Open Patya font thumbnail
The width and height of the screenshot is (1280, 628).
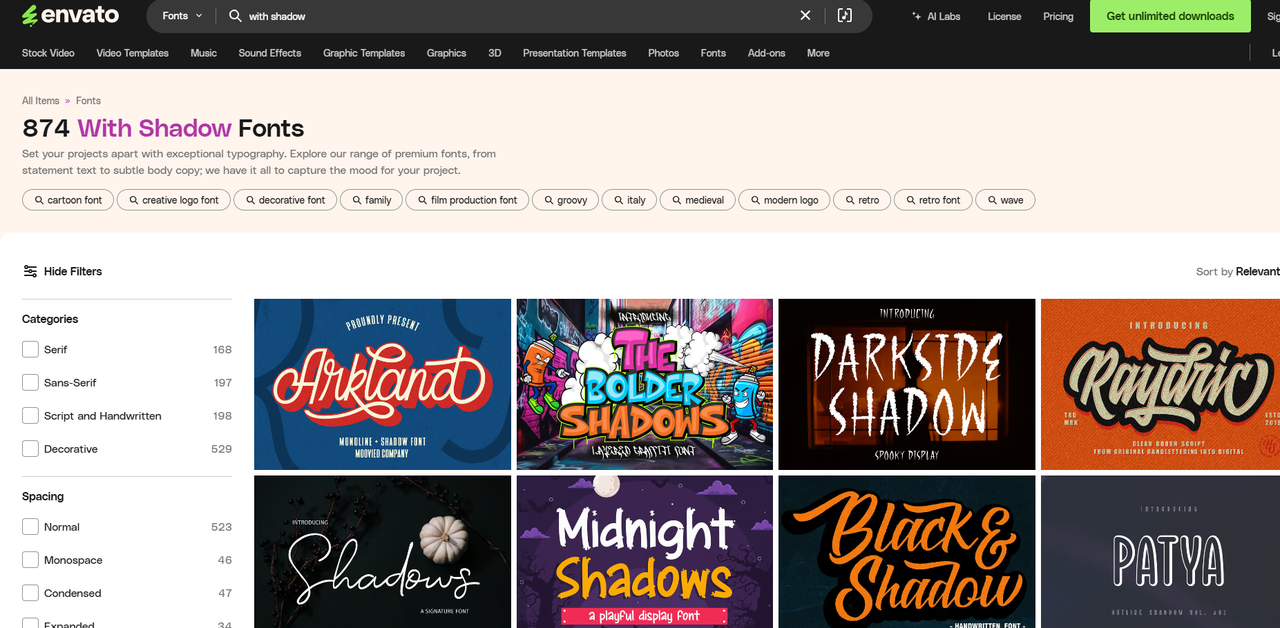(1160, 552)
